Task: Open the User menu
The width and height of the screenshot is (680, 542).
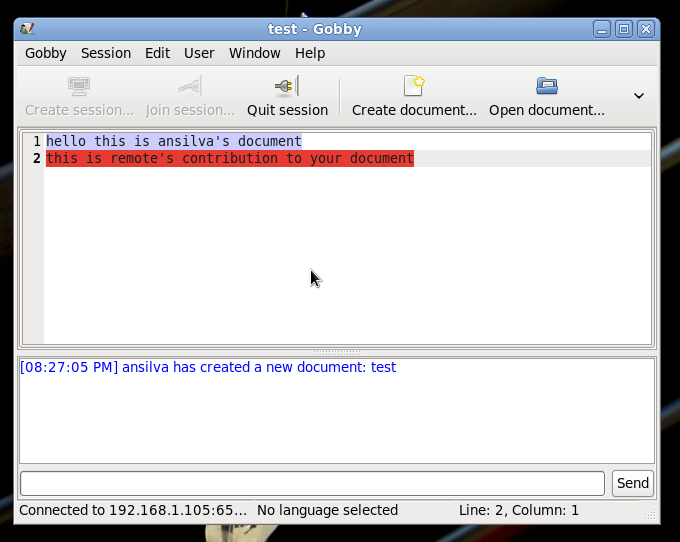Action: point(199,53)
